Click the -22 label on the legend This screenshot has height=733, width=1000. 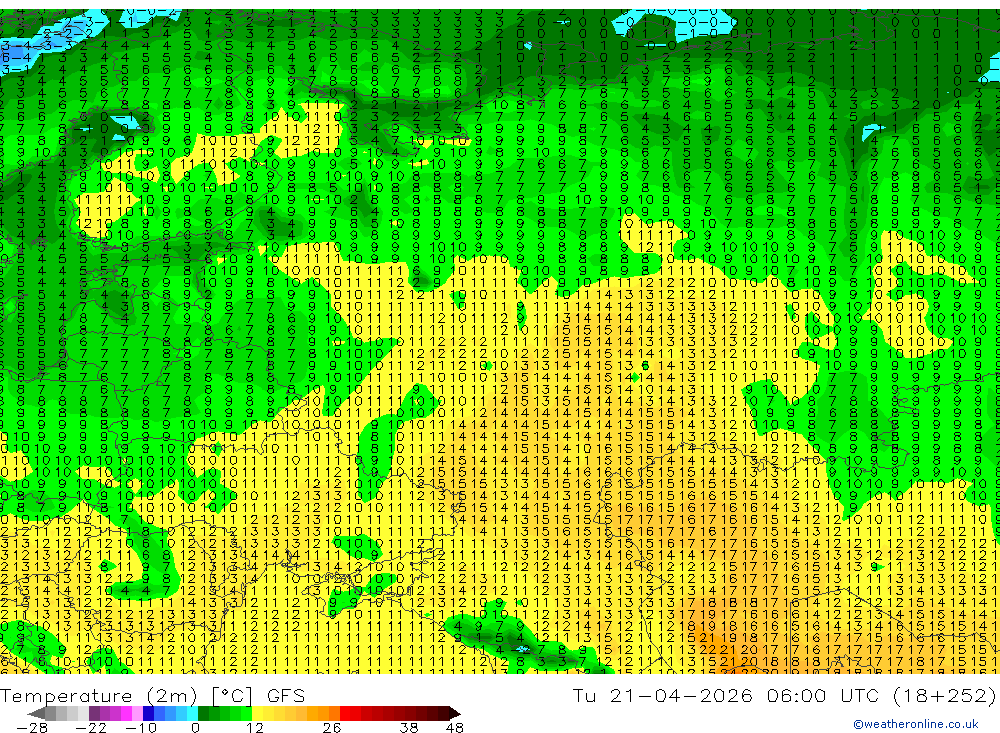point(91,728)
